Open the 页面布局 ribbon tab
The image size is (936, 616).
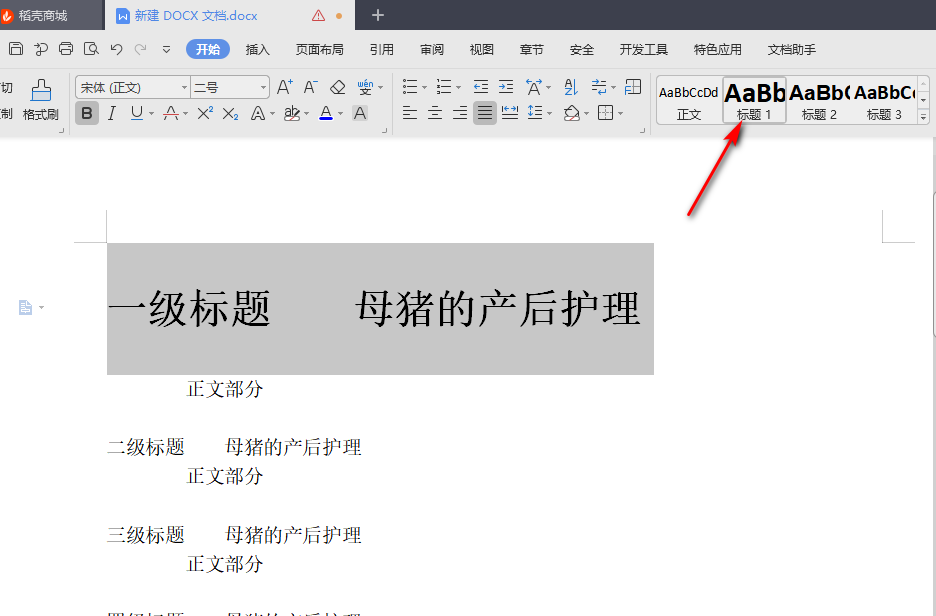319,50
